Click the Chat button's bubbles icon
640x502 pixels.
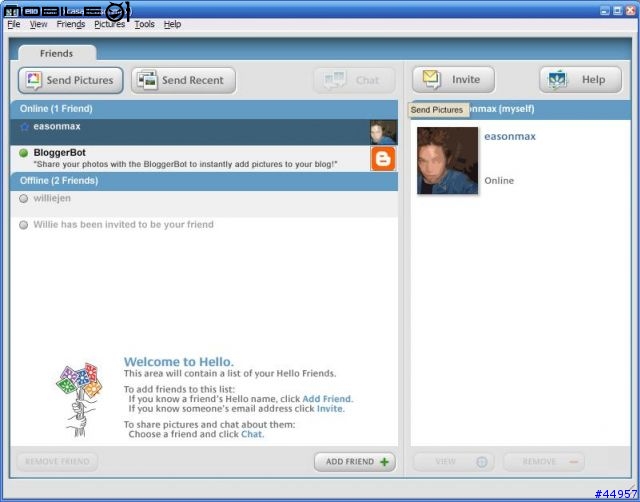(334, 80)
